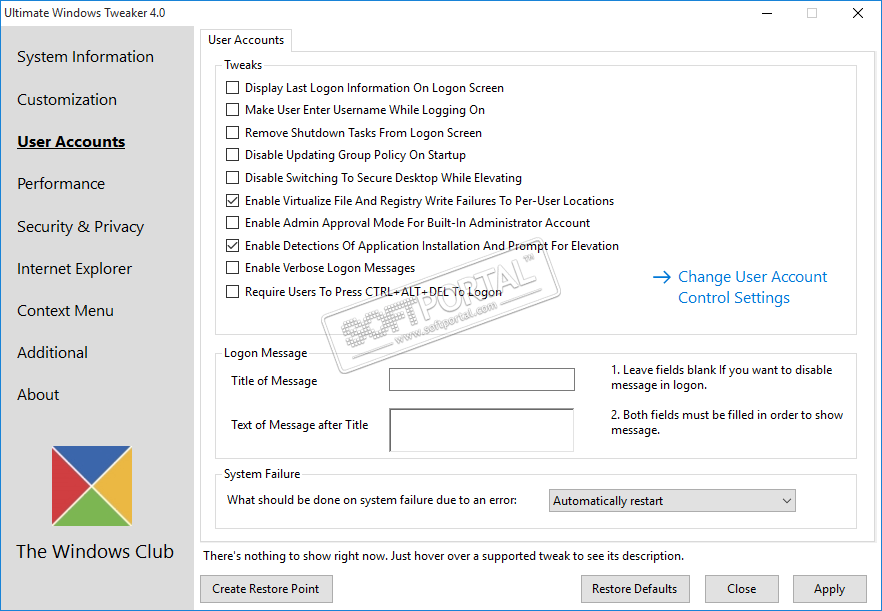Tick Remove Shutdown Tasks From Logon Screen
The height and width of the screenshot is (611, 882).
(x=232, y=133)
